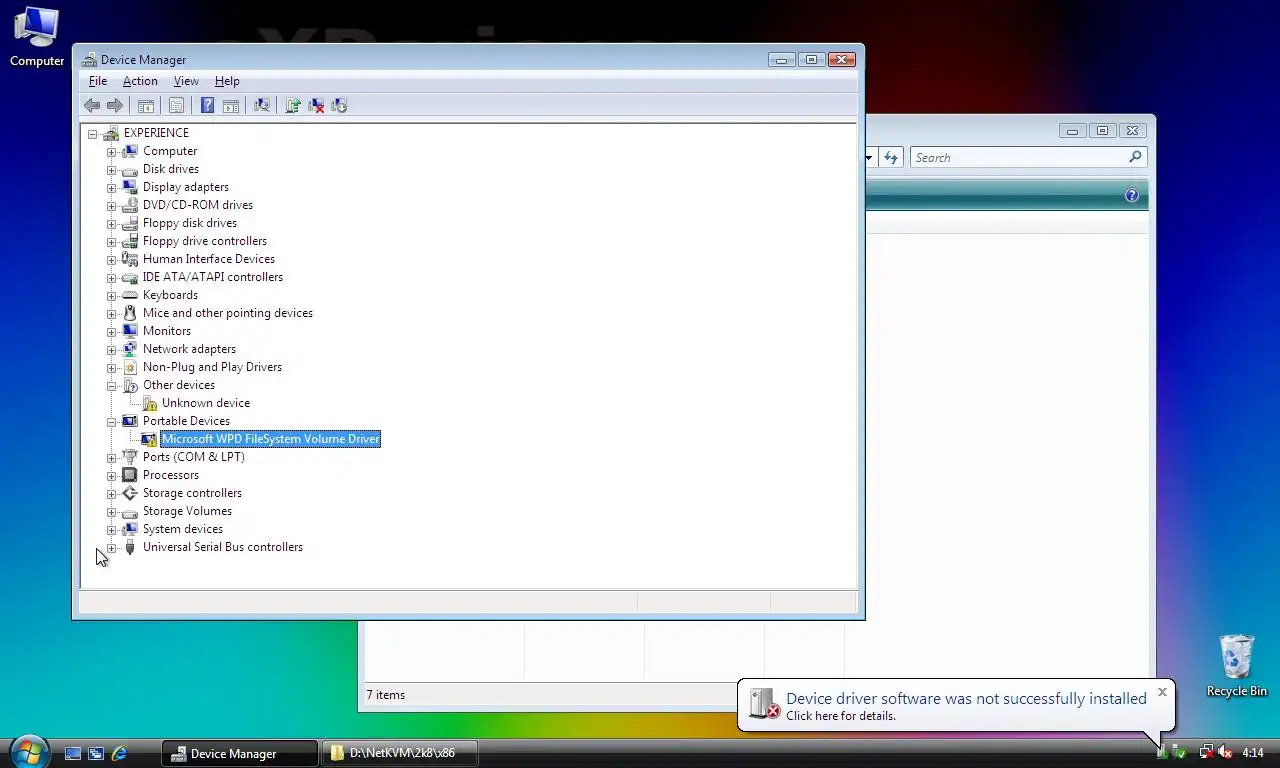Expand the Network adapters node

112,350
